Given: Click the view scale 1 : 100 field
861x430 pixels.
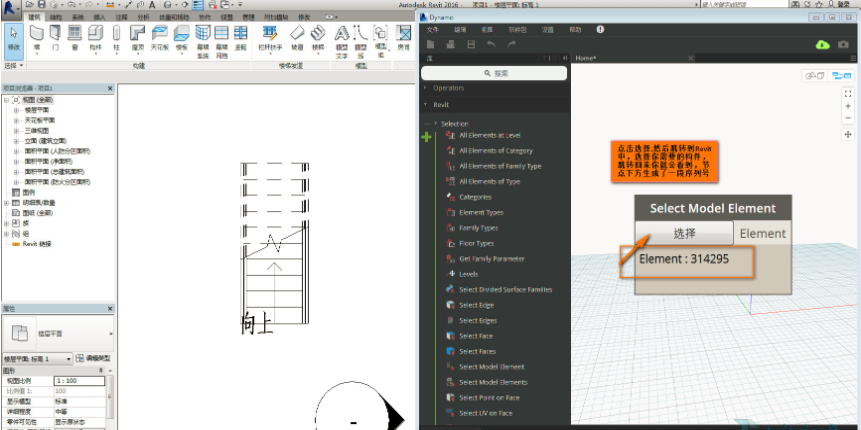Looking at the screenshot, I should 79,381.
